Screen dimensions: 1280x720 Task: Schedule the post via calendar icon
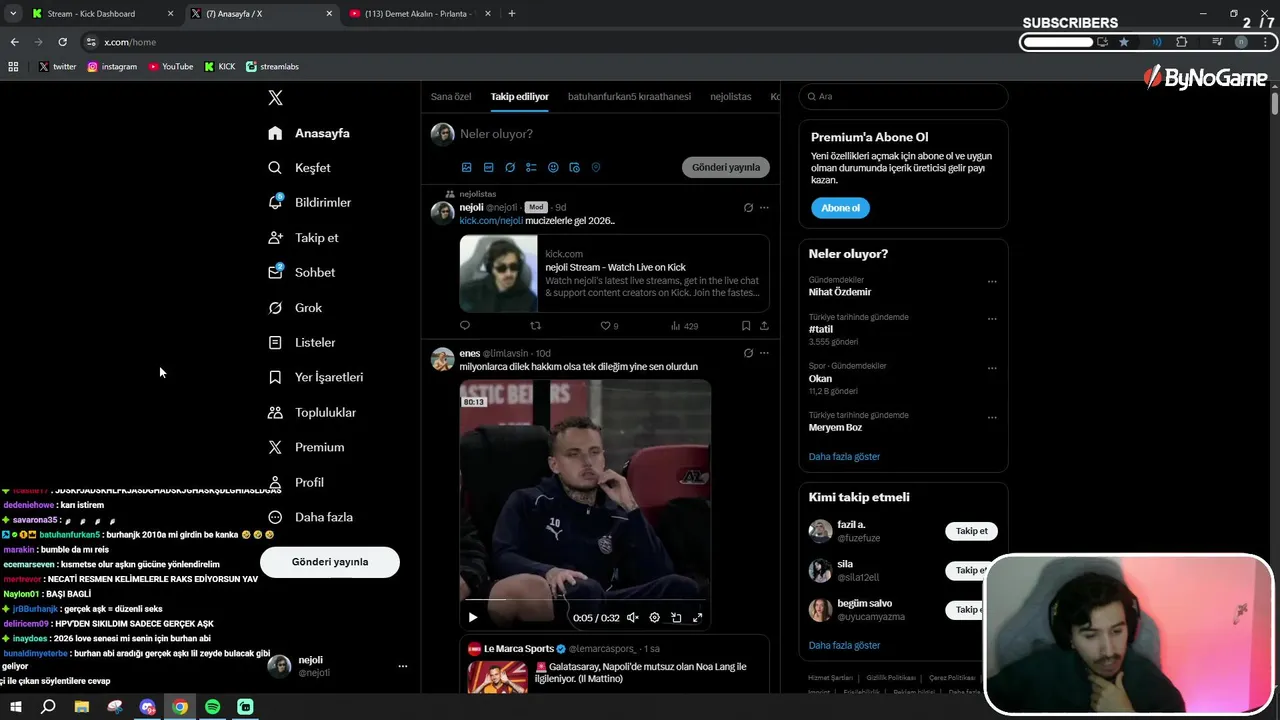point(575,168)
